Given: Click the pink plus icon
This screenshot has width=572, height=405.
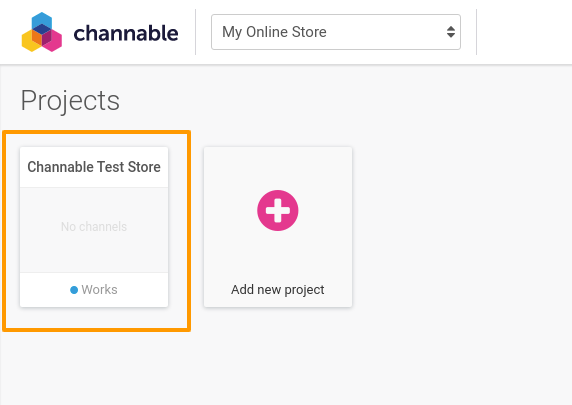Looking at the screenshot, I should (278, 211).
